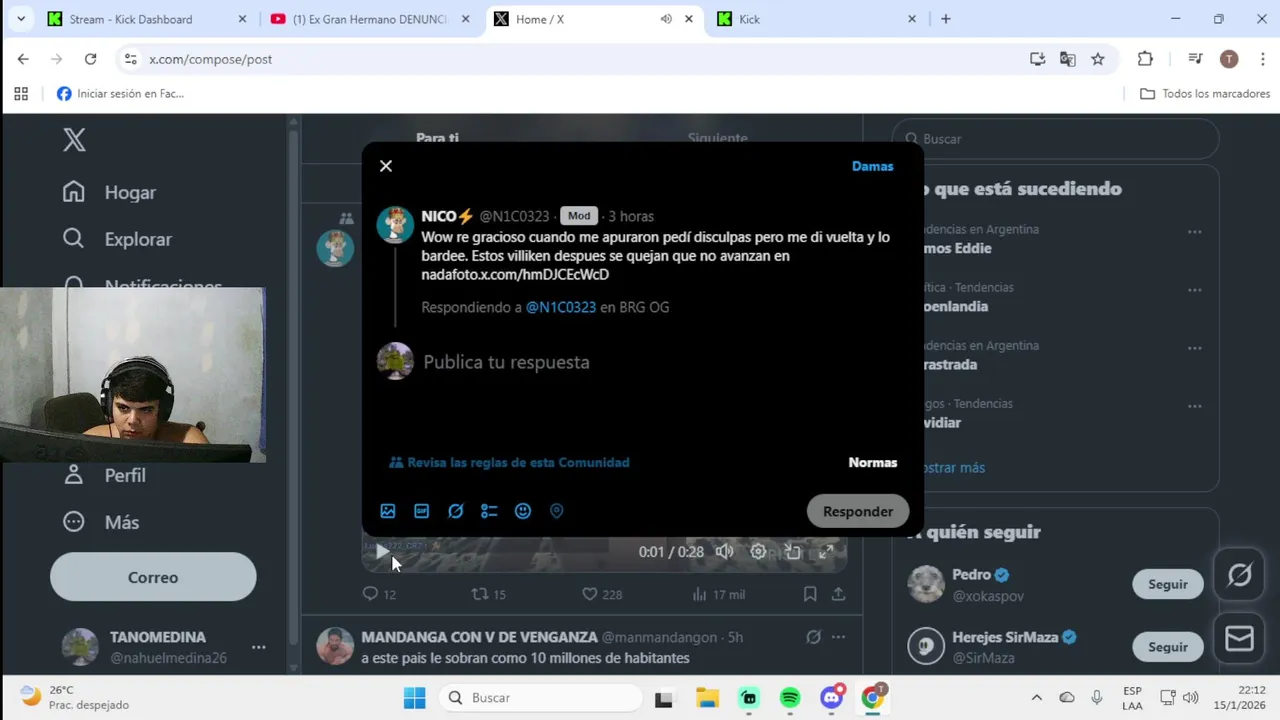Viewport: 1280px width, 720px height.
Task: Click the Buscar search field on X
Action: 1055,139
